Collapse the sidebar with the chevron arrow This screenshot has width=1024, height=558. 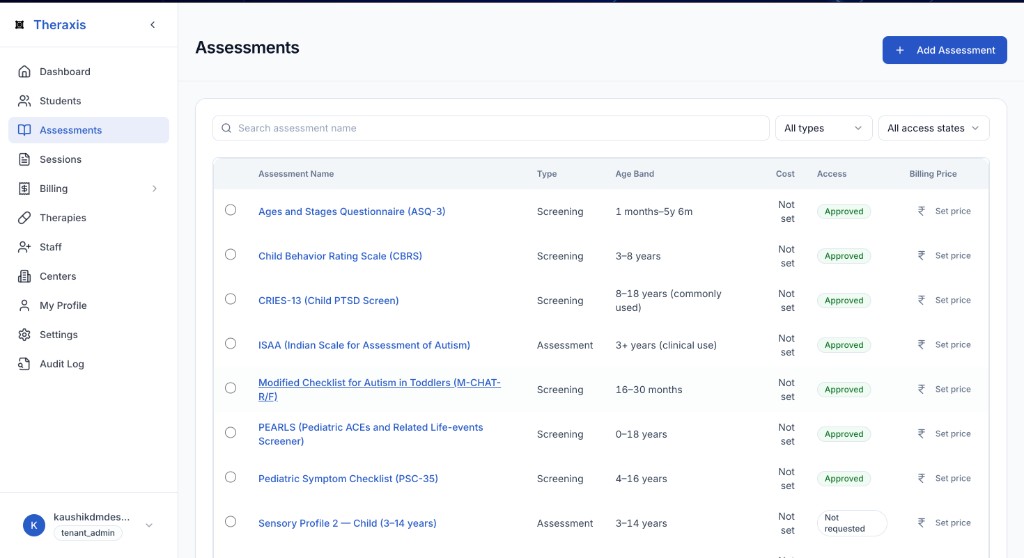coord(153,25)
